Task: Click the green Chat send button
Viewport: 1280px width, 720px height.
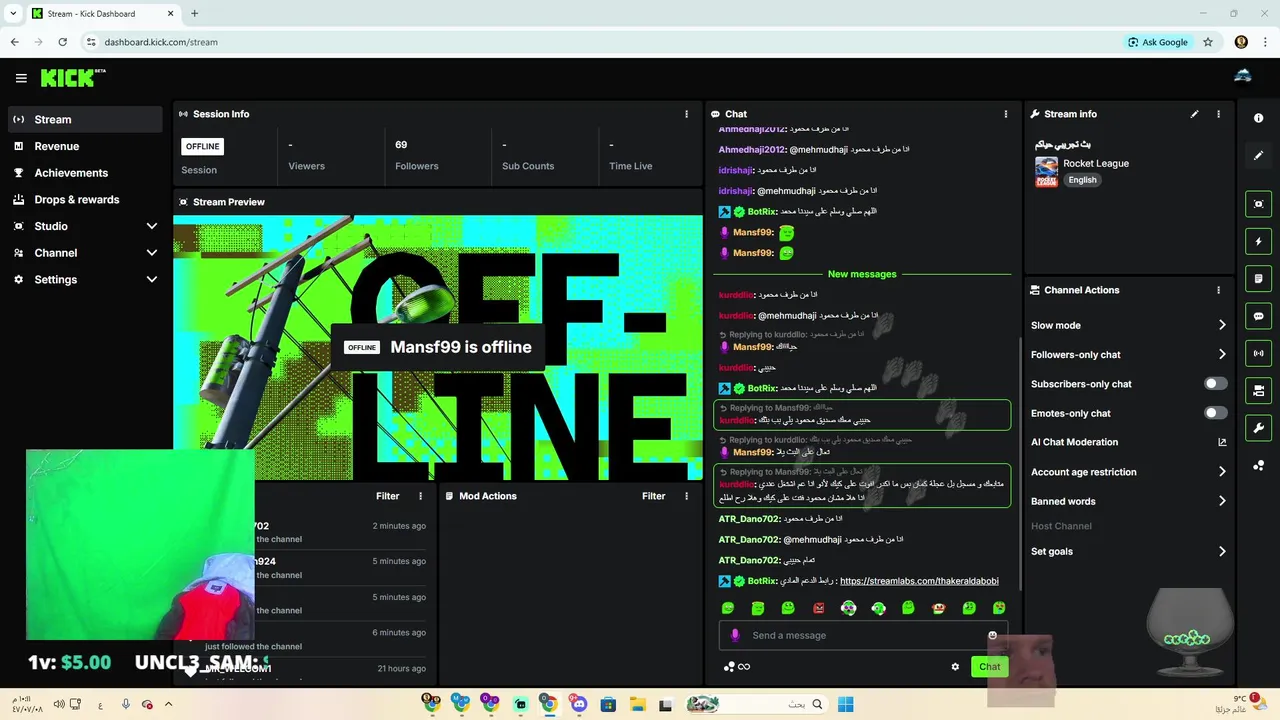Action: point(989,667)
